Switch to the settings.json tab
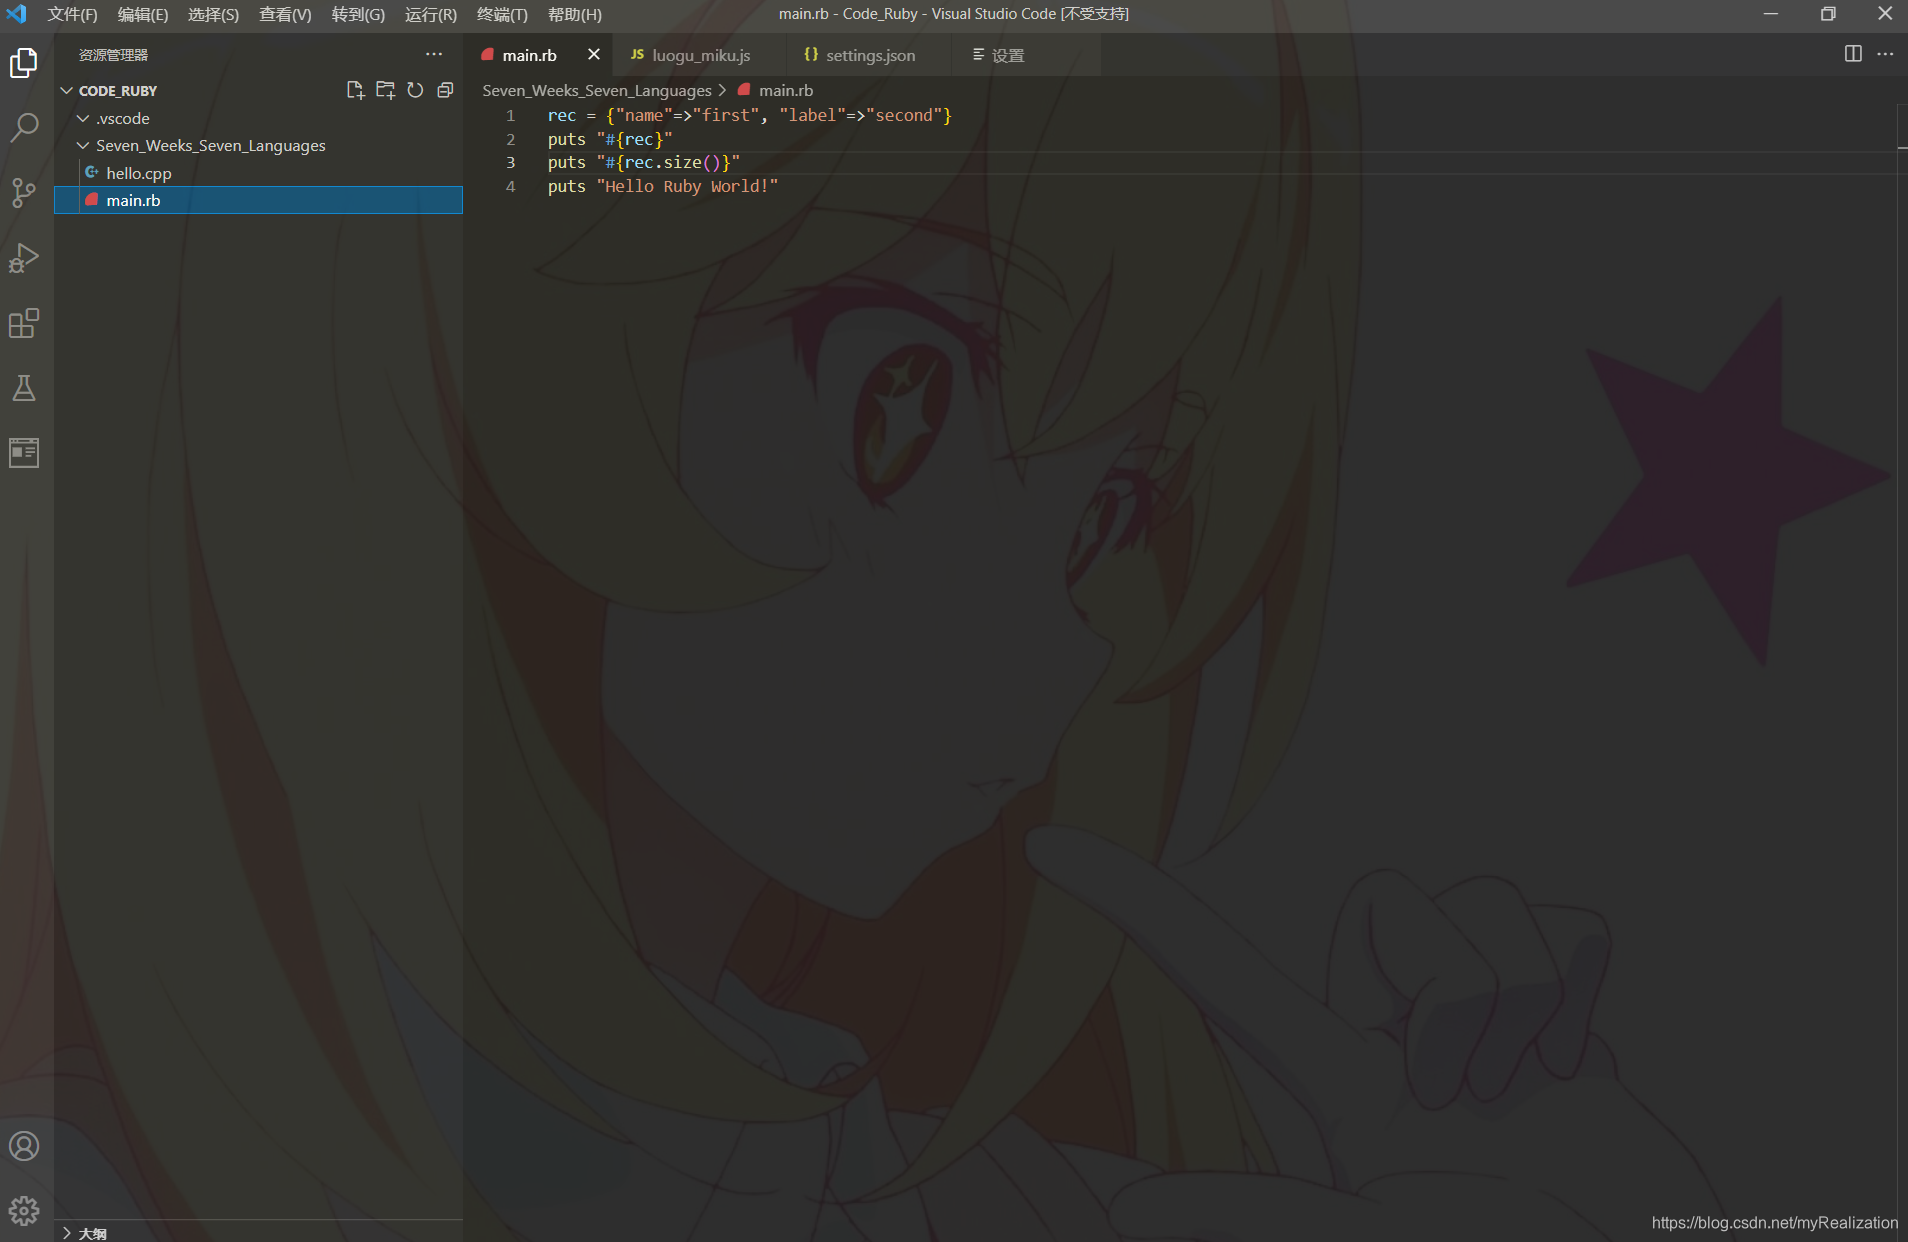 [870, 55]
